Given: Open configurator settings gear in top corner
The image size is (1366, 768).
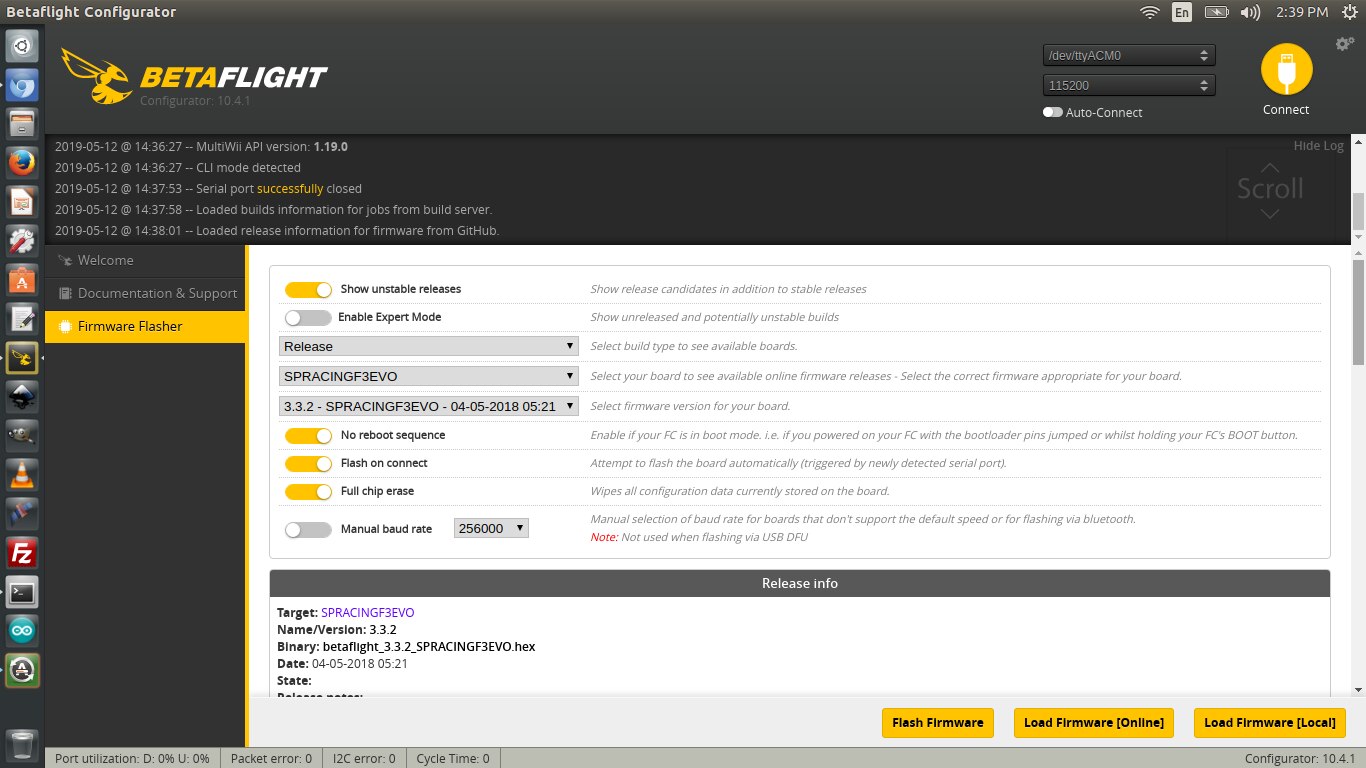Looking at the screenshot, I should pos(1345,44).
